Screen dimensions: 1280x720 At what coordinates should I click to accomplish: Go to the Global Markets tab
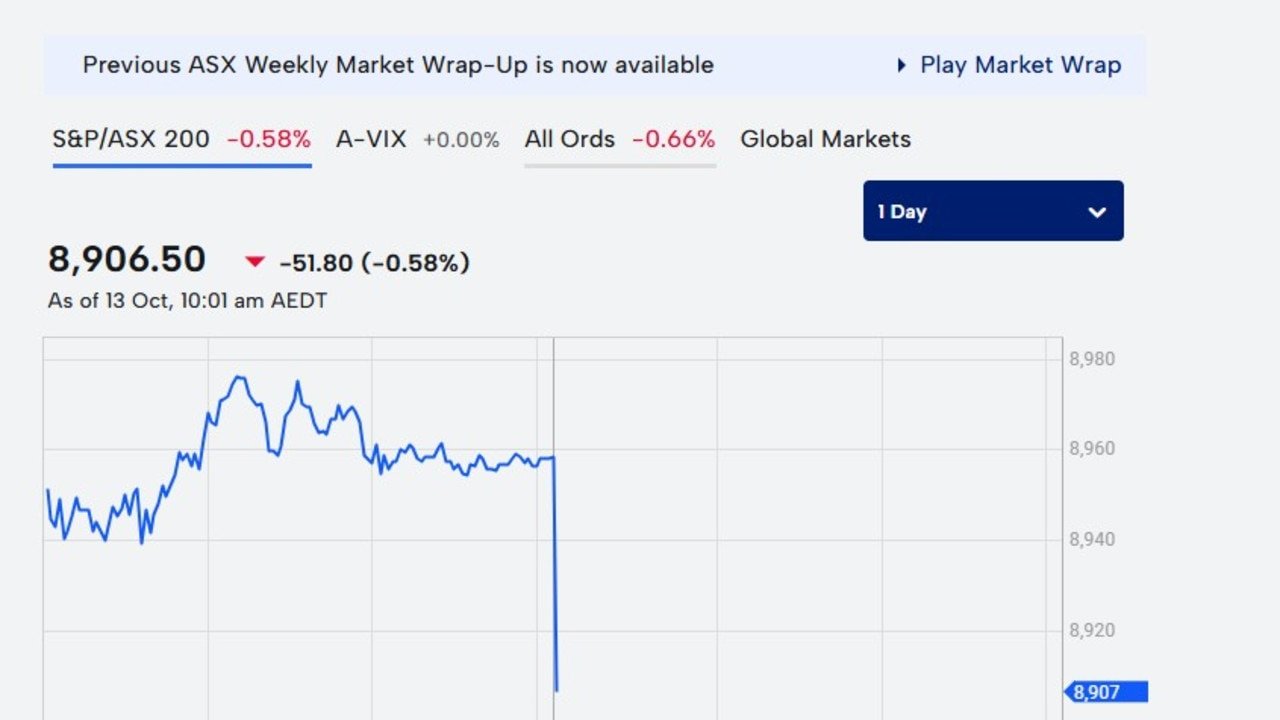[825, 139]
